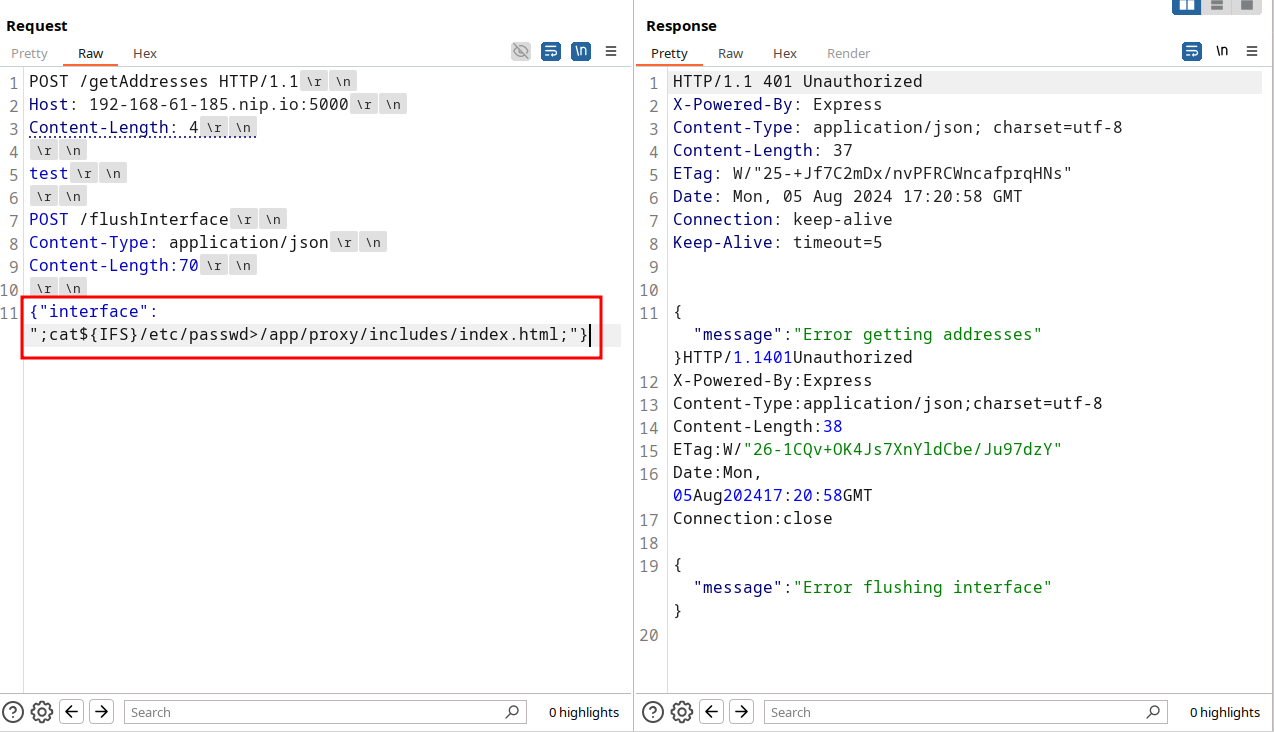Open search settings gear below Response panel

682,712
